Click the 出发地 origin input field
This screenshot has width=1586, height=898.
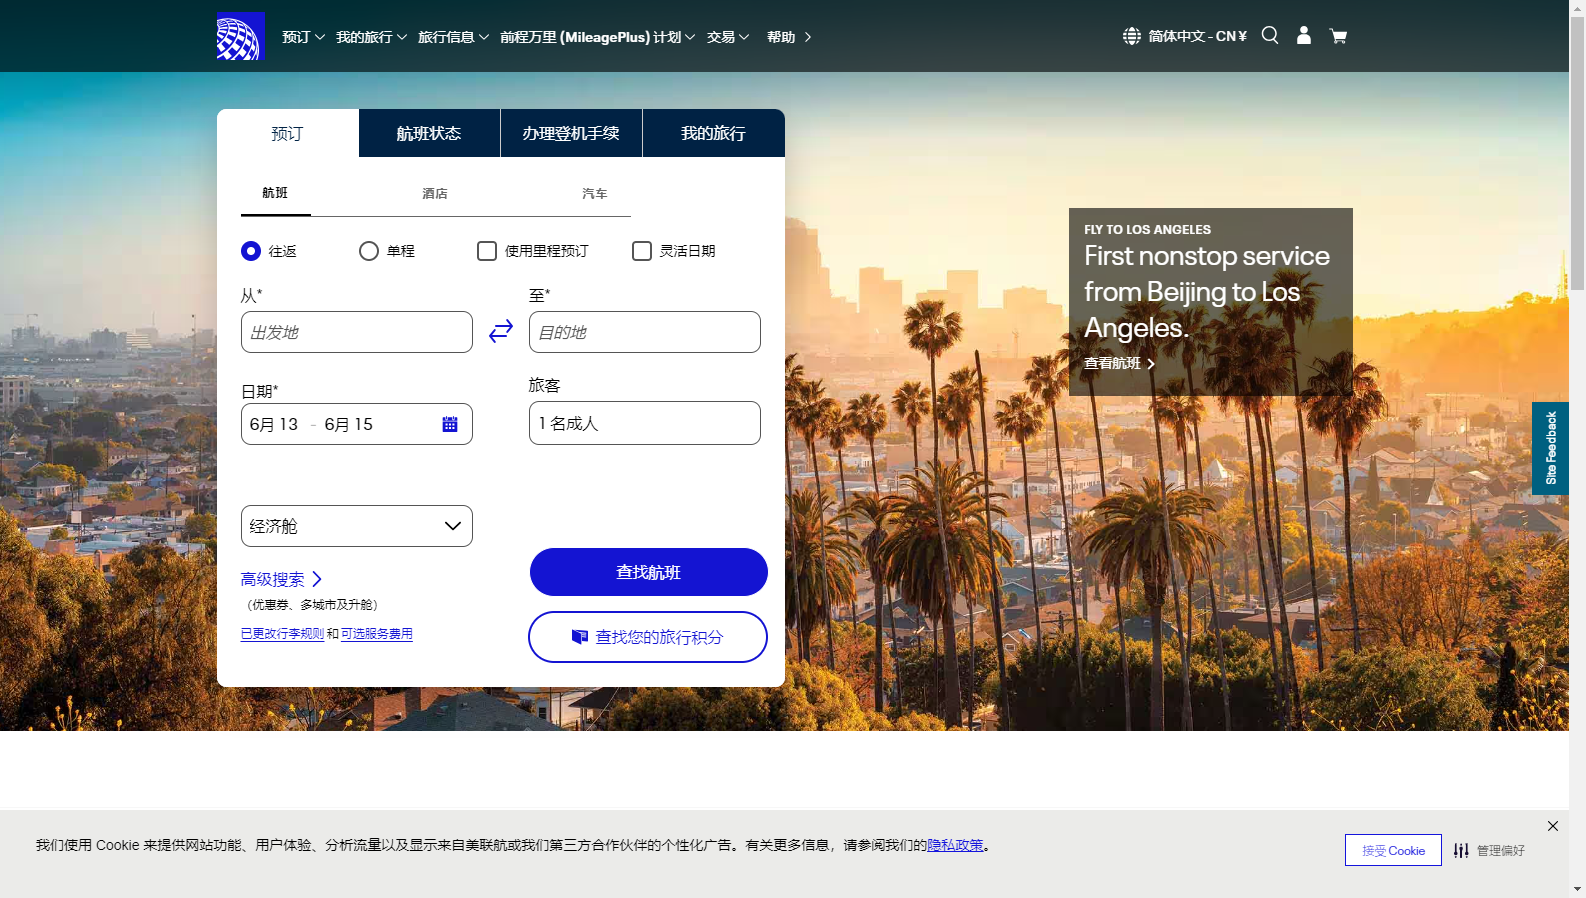356,332
